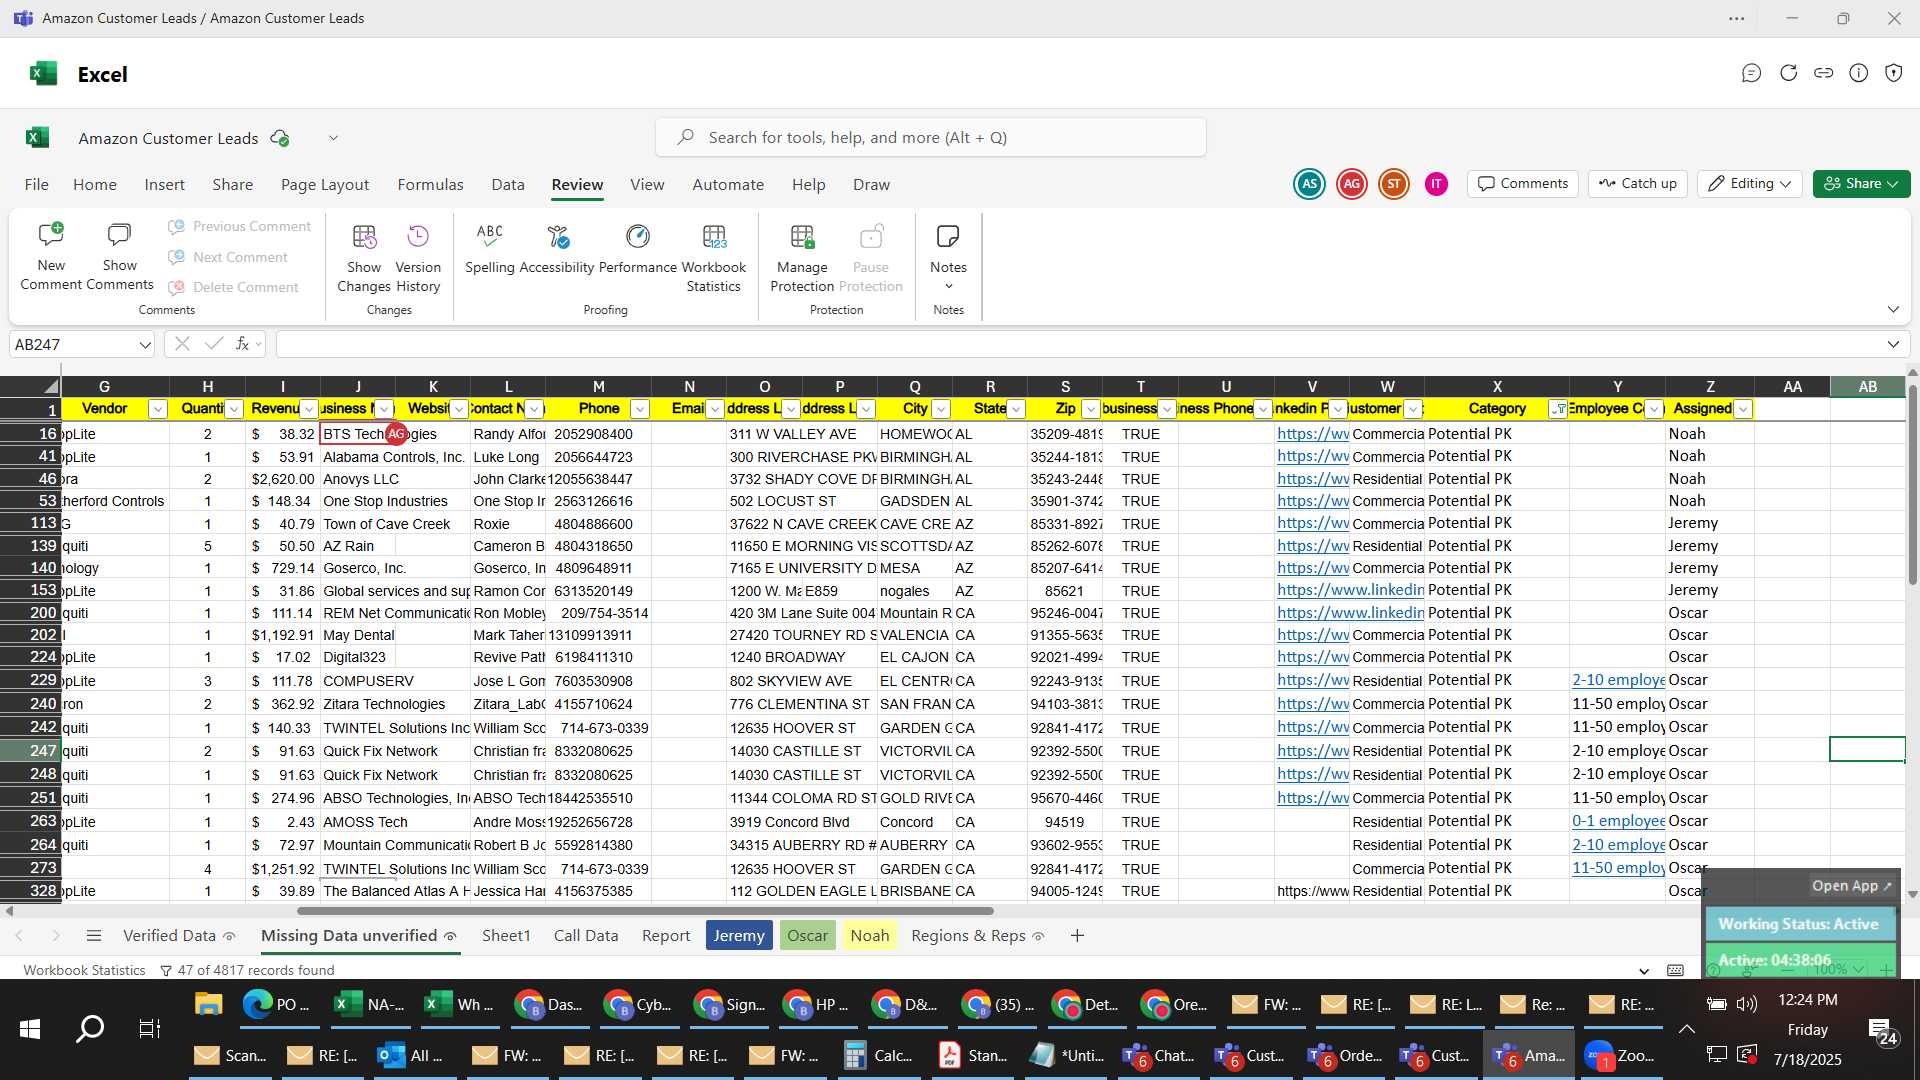The width and height of the screenshot is (1920, 1080).
Task: Expand the Editing mode dropdown
Action: pyautogui.click(x=1785, y=184)
